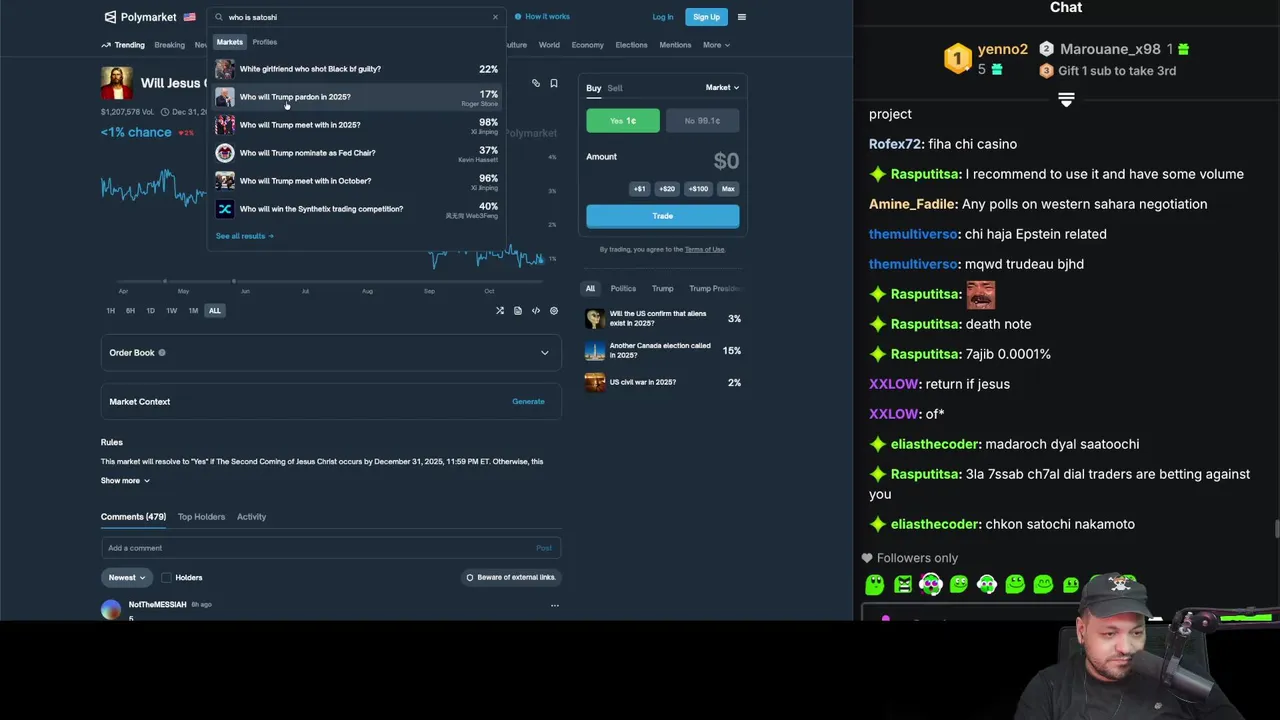The width and height of the screenshot is (1280, 720).
Task: Open the Comments (479) tab
Action: pyautogui.click(x=133, y=517)
